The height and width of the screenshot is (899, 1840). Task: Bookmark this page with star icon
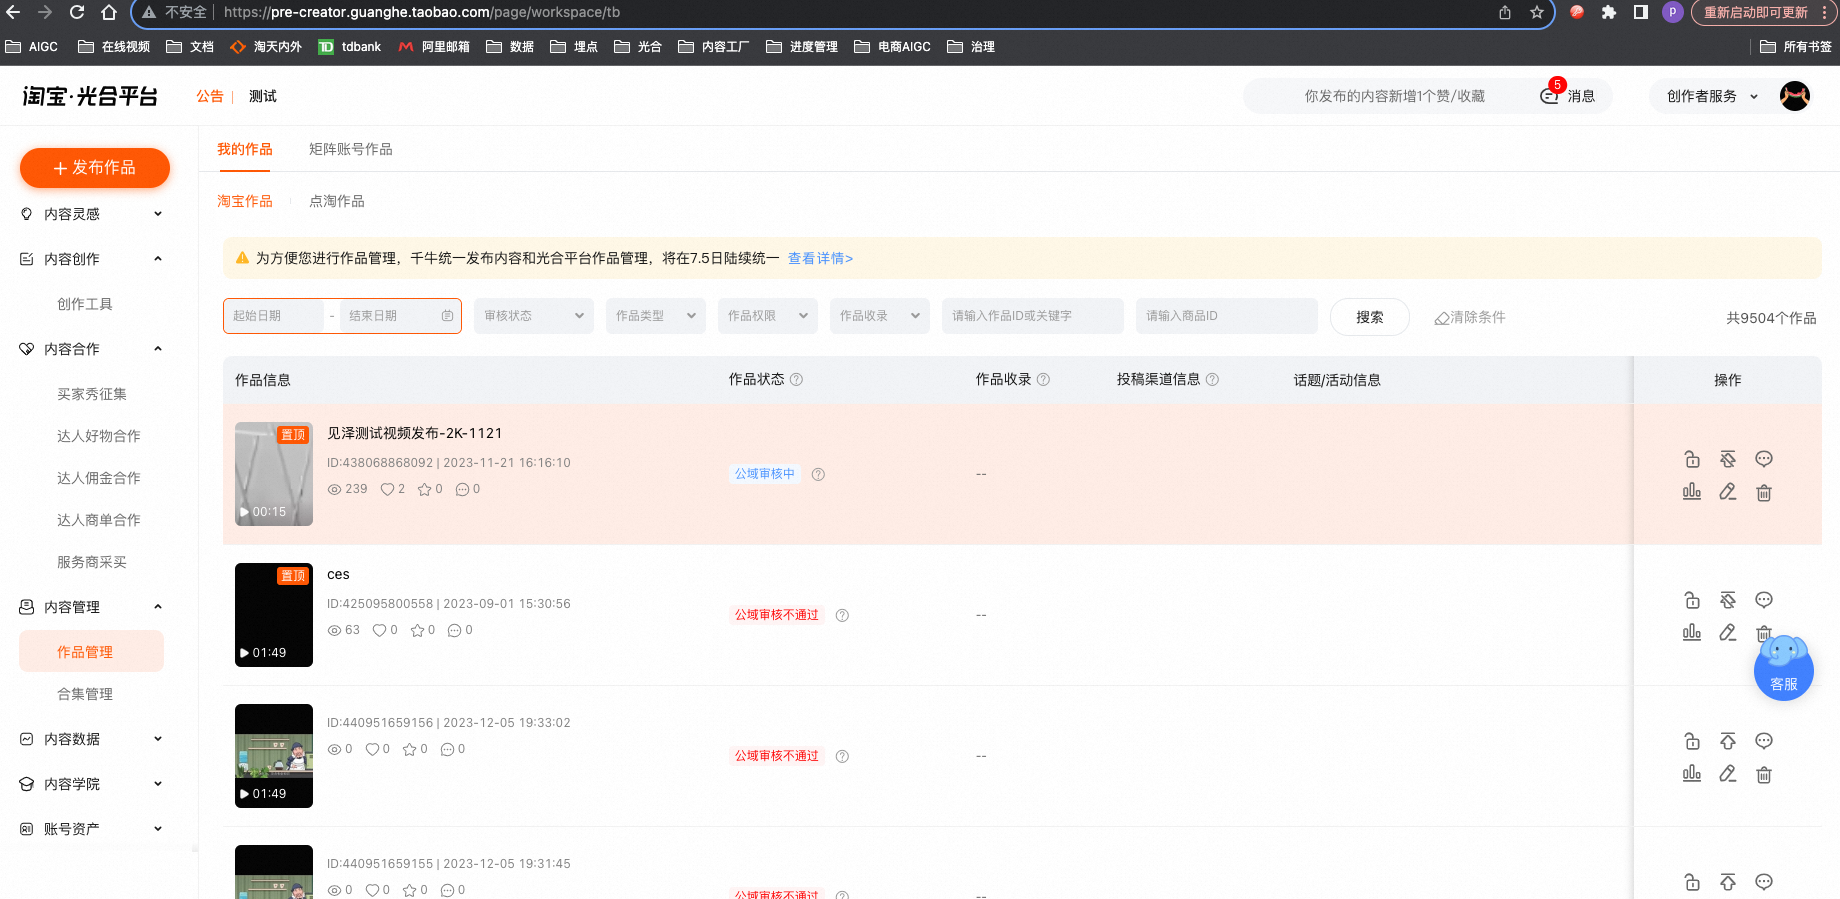(x=1537, y=13)
